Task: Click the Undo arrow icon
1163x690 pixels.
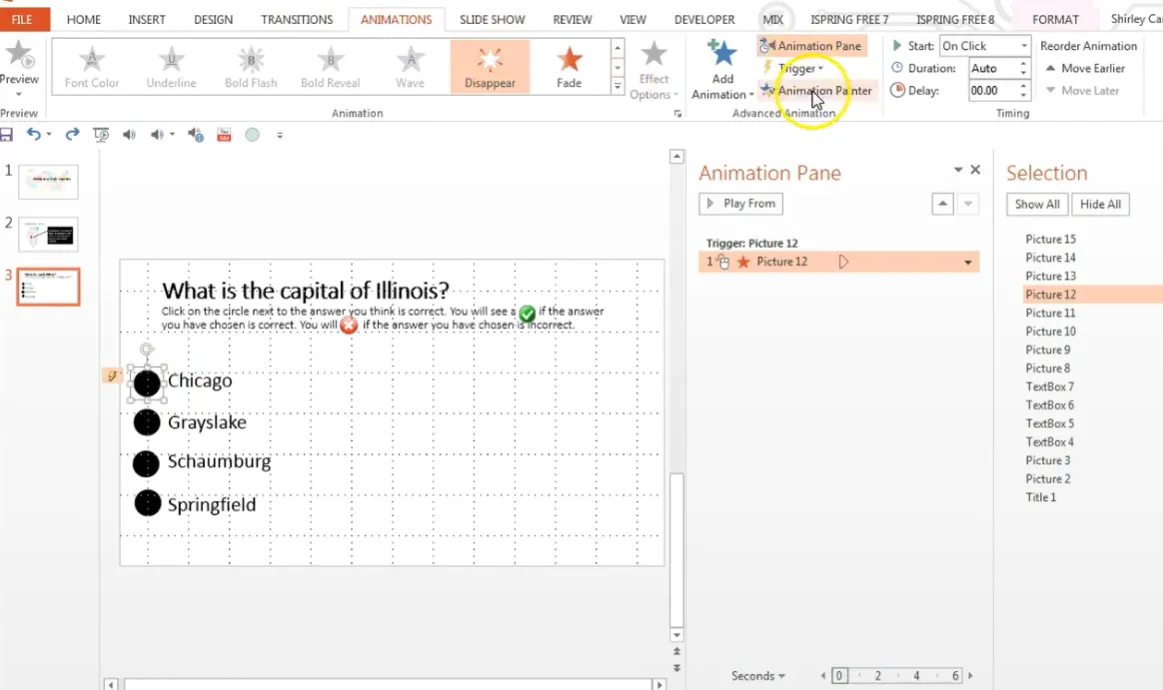Action: point(34,134)
